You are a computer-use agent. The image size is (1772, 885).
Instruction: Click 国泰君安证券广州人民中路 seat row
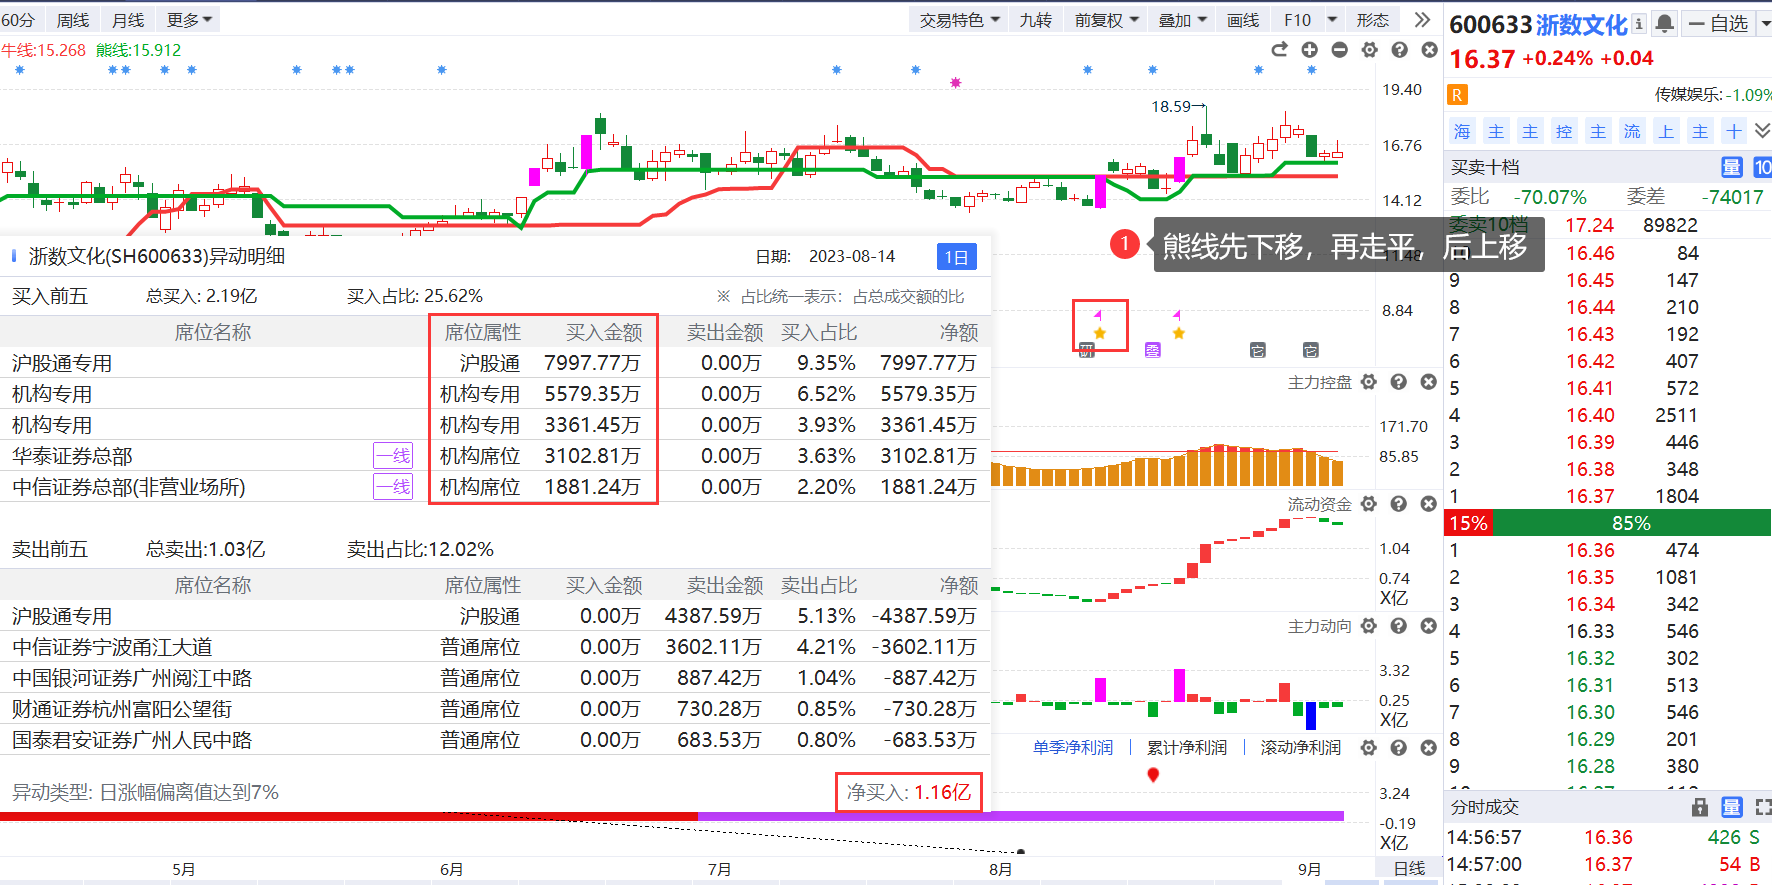(495, 740)
